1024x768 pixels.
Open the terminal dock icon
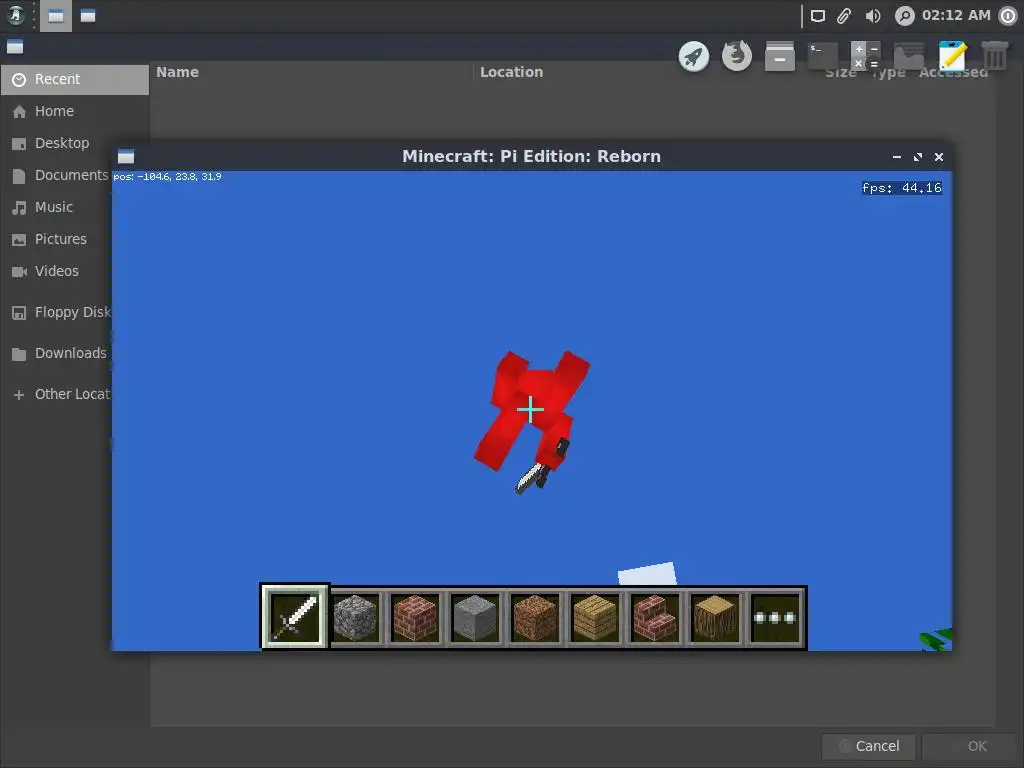823,56
